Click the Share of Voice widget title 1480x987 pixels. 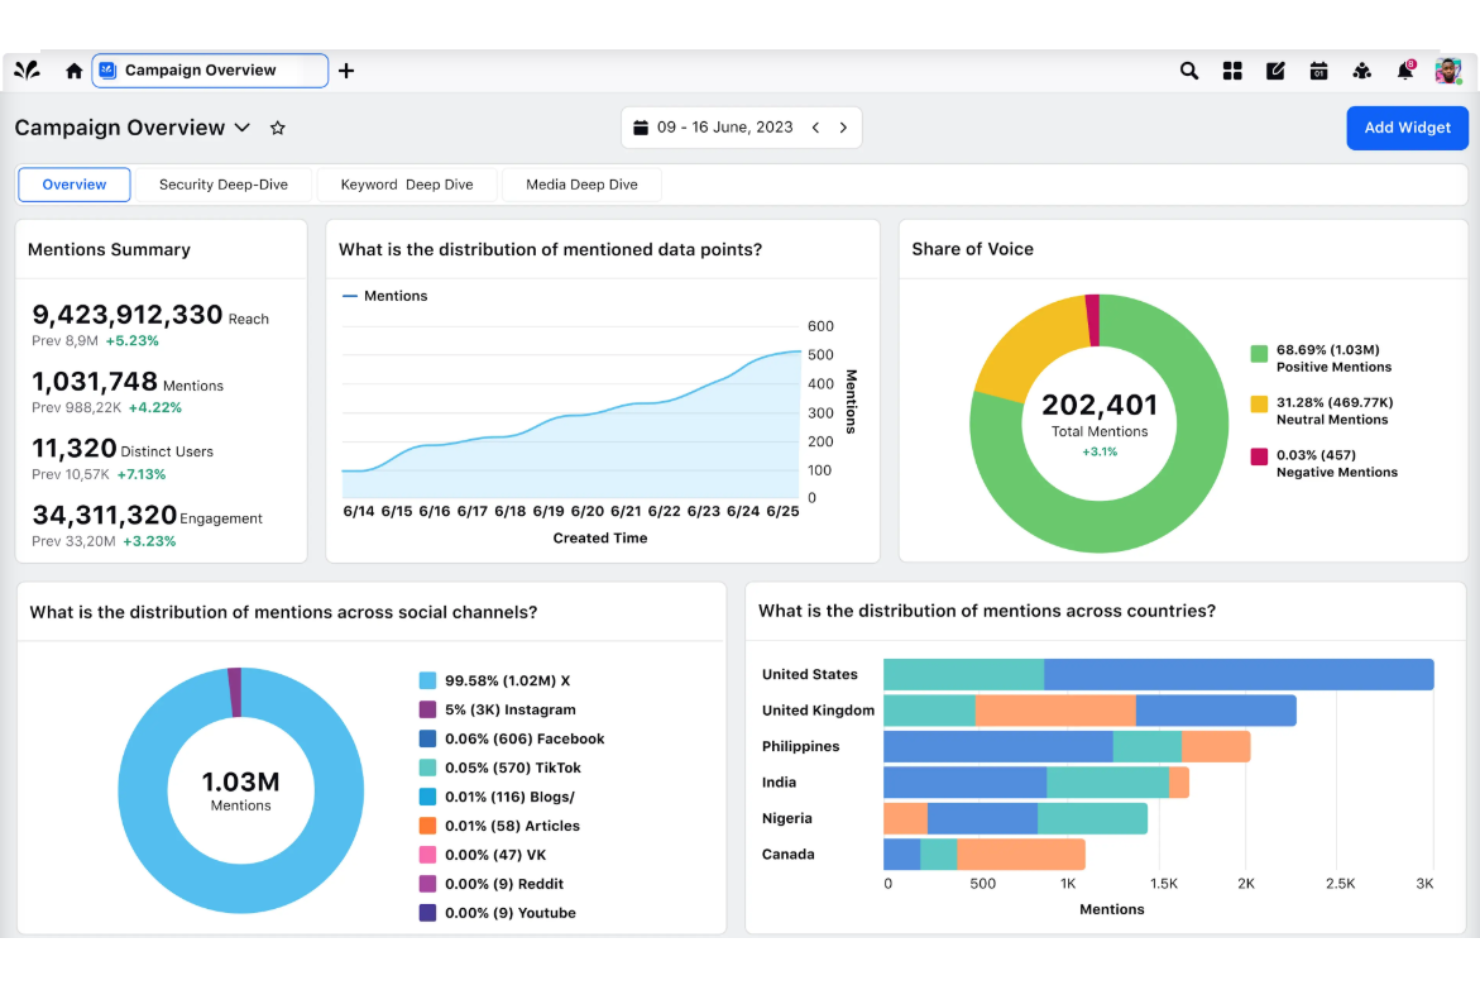point(973,250)
